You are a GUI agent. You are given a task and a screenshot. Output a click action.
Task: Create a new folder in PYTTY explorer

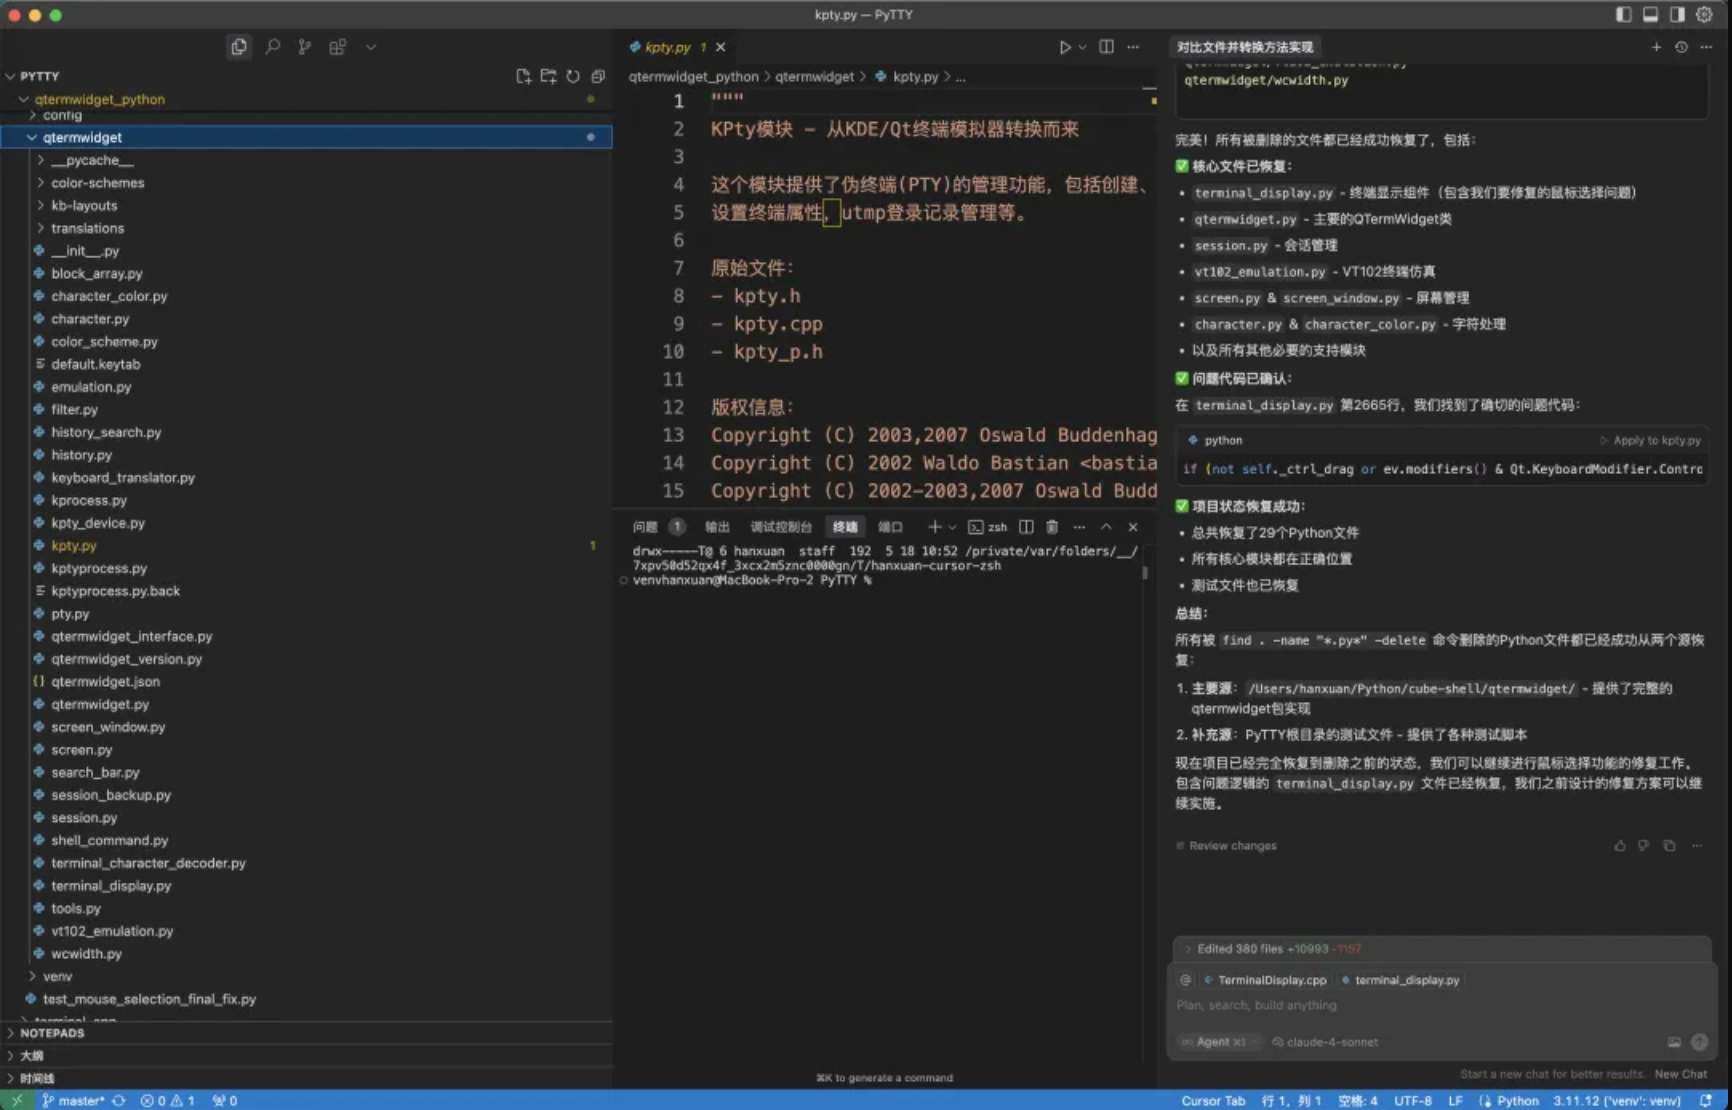point(548,76)
